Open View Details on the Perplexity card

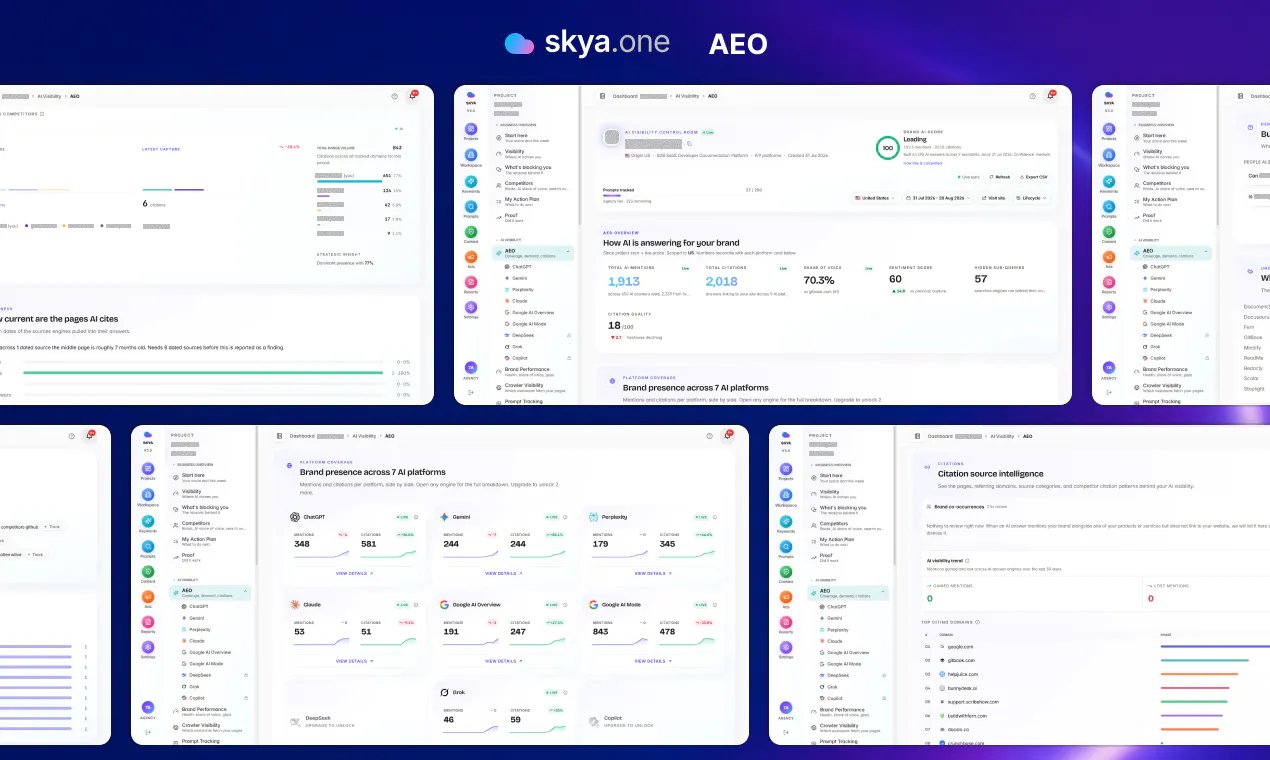pos(653,573)
